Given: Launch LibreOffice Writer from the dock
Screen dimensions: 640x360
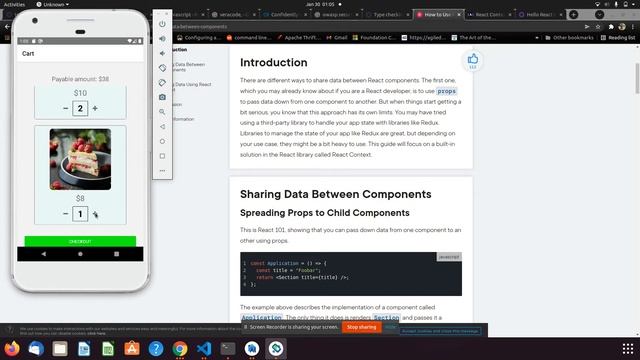Looking at the screenshot, I should [84, 349].
